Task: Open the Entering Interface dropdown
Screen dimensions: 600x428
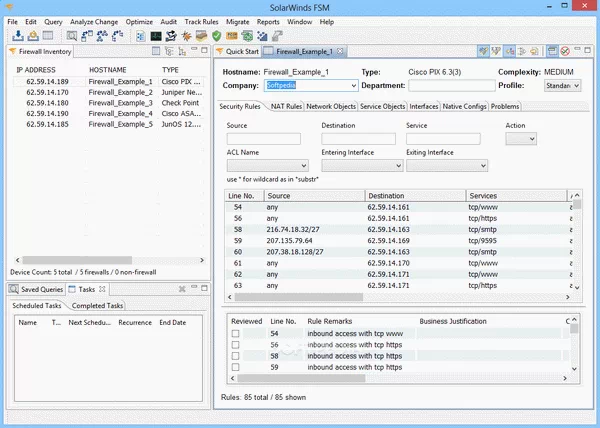Action: click(x=362, y=166)
